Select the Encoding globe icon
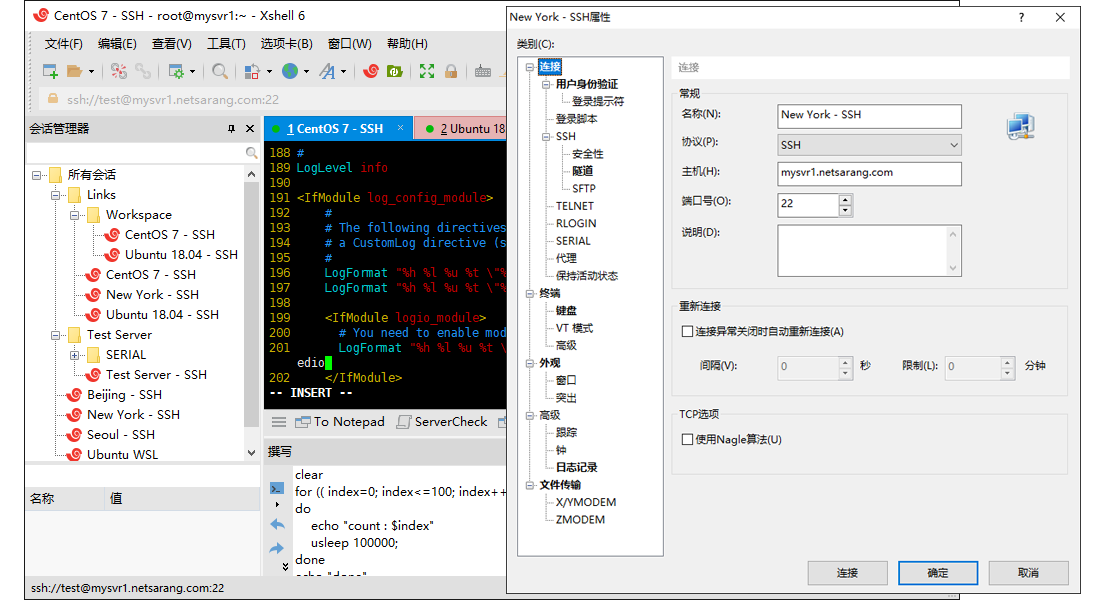 tap(290, 70)
